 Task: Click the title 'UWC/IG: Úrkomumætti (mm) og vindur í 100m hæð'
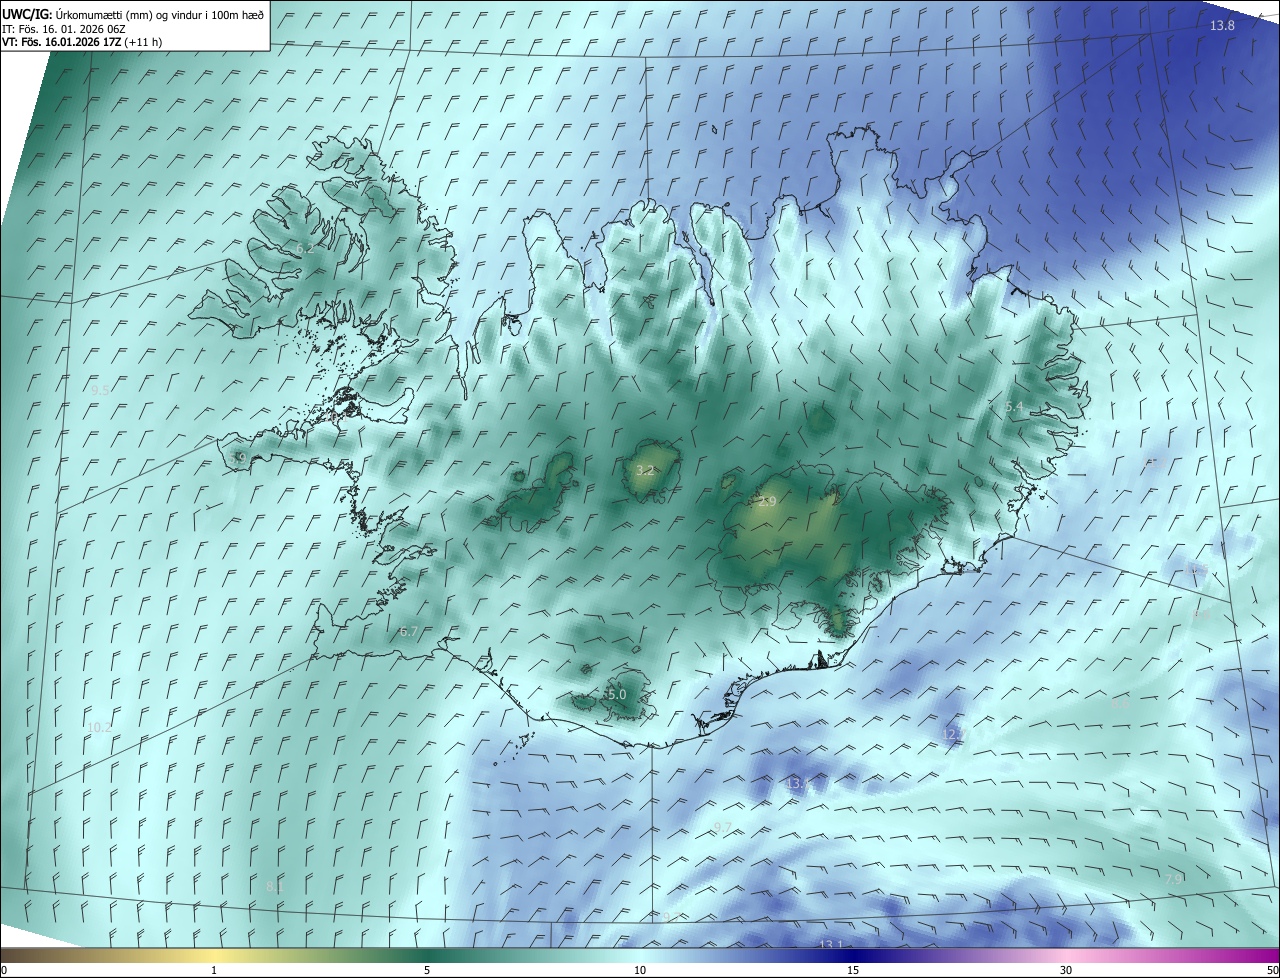point(133,14)
